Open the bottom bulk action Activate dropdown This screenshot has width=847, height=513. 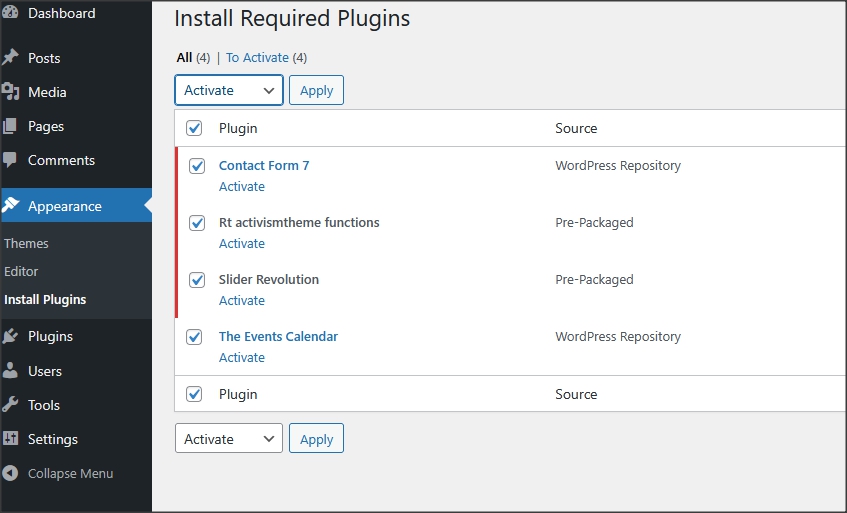coord(229,439)
